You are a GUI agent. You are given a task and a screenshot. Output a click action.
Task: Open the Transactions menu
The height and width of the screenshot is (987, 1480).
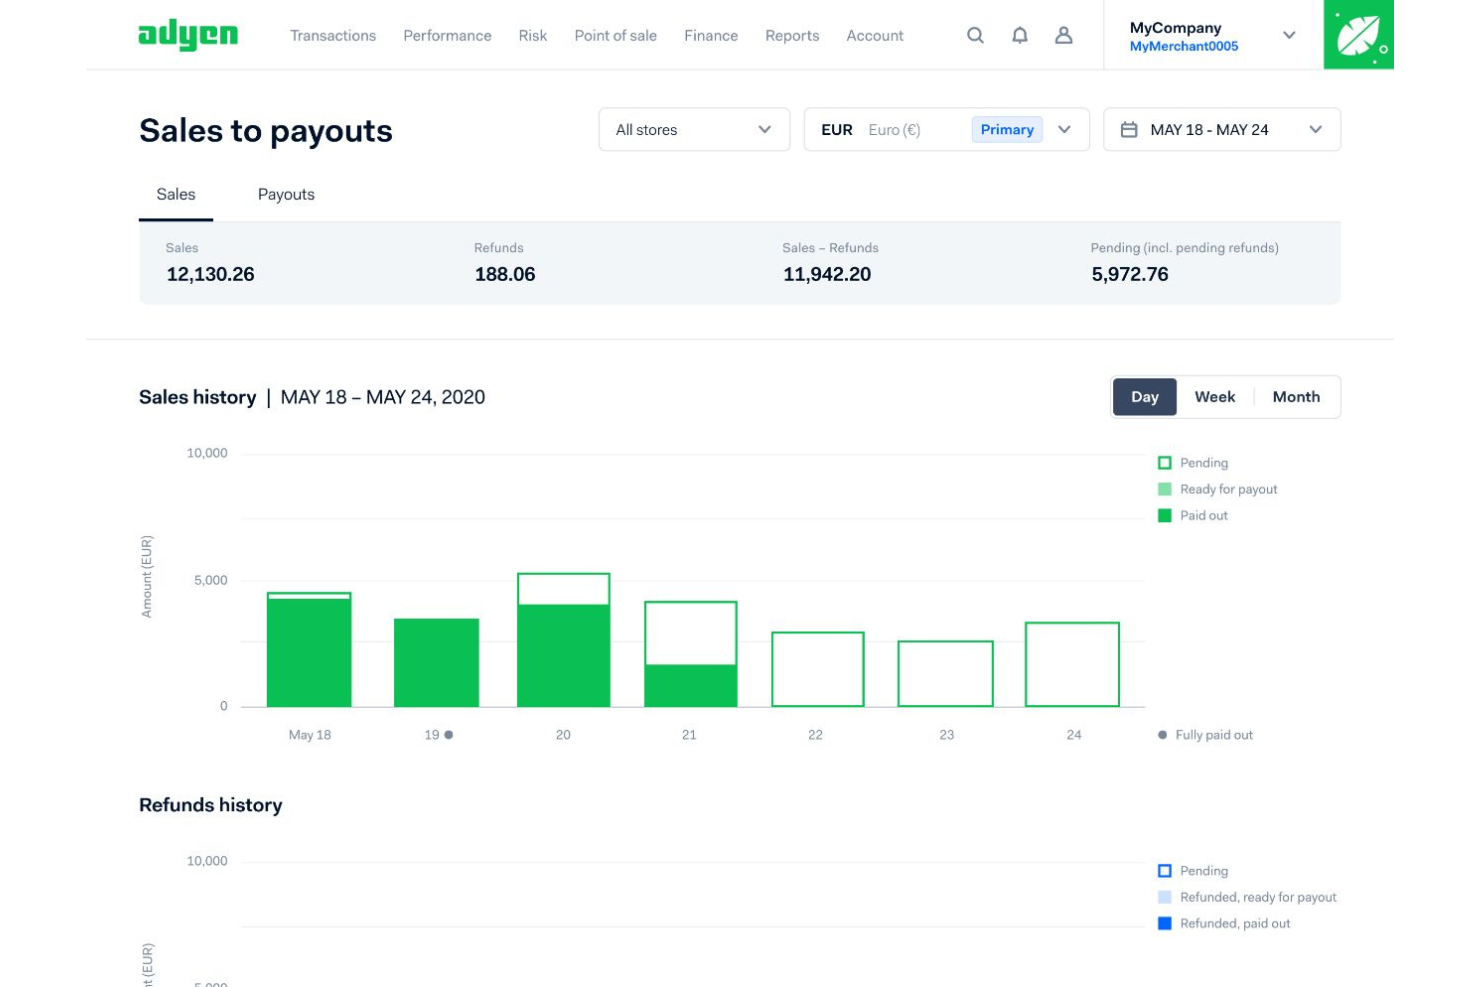(333, 35)
